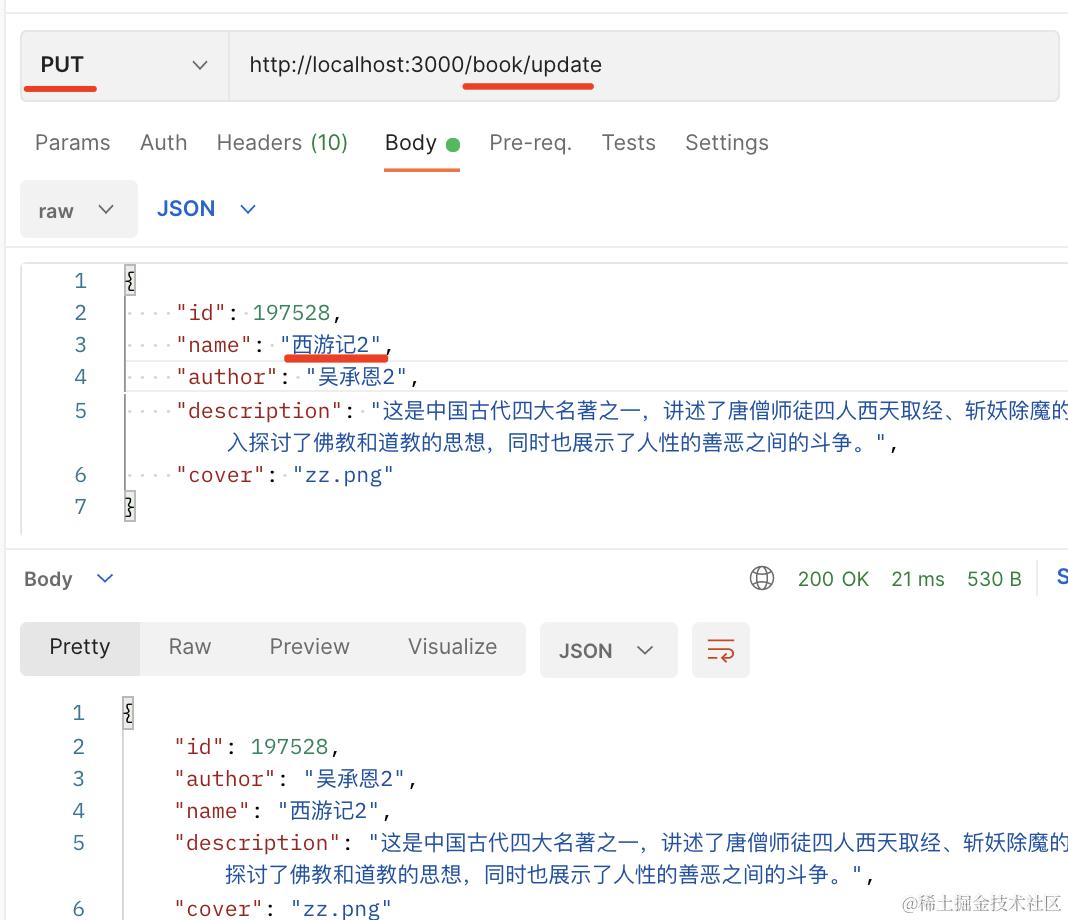Go to the Pre-req. tab
This screenshot has height=920, width=1068.
pyautogui.click(x=530, y=143)
